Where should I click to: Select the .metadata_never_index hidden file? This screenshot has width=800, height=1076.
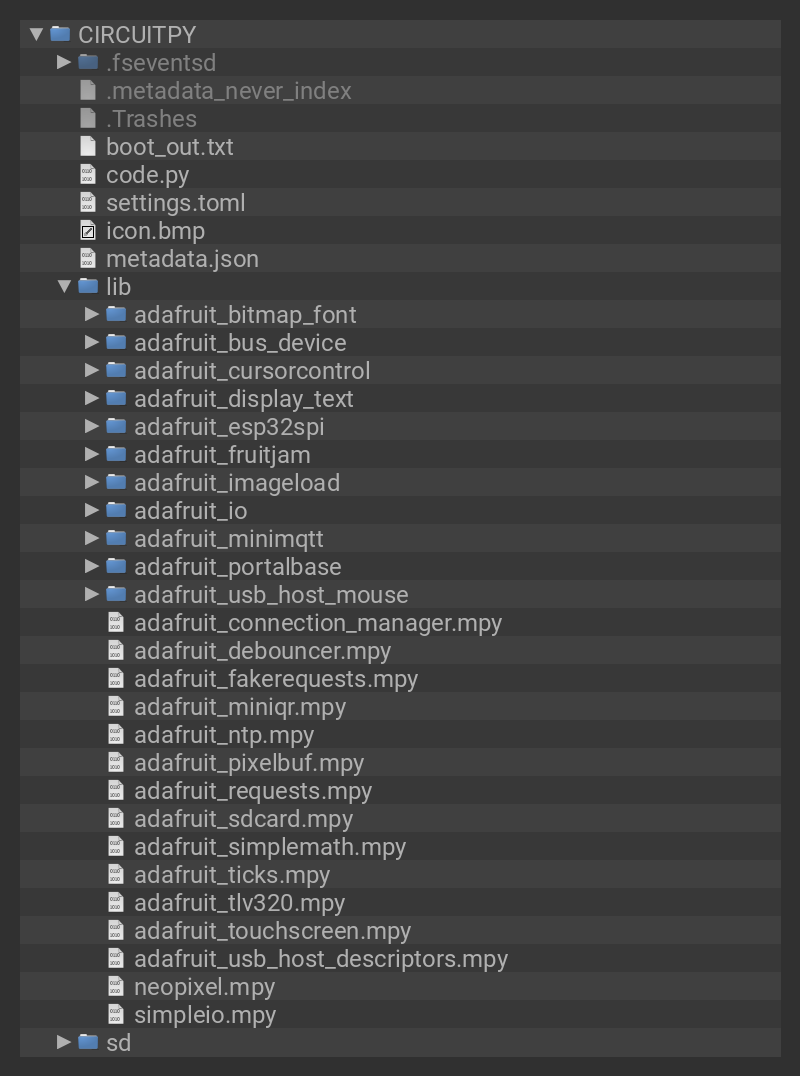point(229,91)
